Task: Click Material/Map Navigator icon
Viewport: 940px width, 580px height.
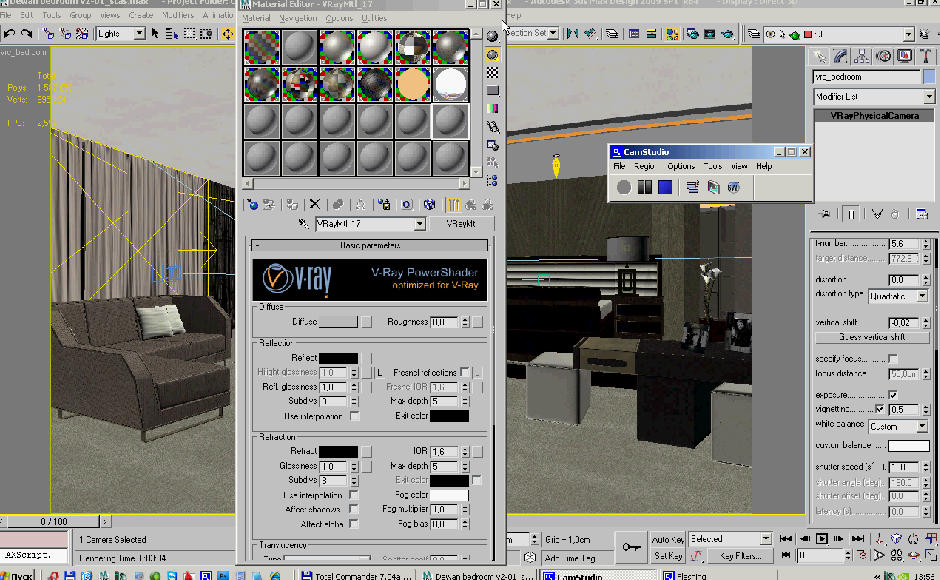Action: pos(492,181)
